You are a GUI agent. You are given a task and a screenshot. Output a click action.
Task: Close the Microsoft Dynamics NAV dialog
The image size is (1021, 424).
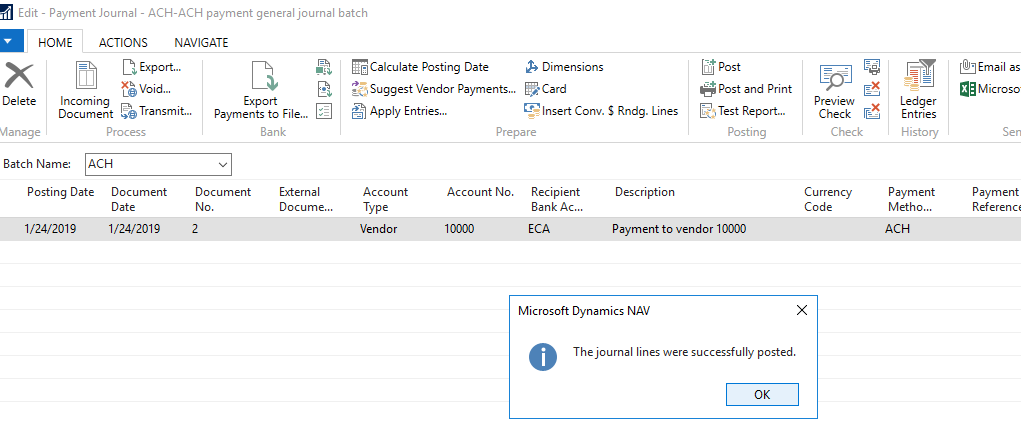tap(802, 311)
